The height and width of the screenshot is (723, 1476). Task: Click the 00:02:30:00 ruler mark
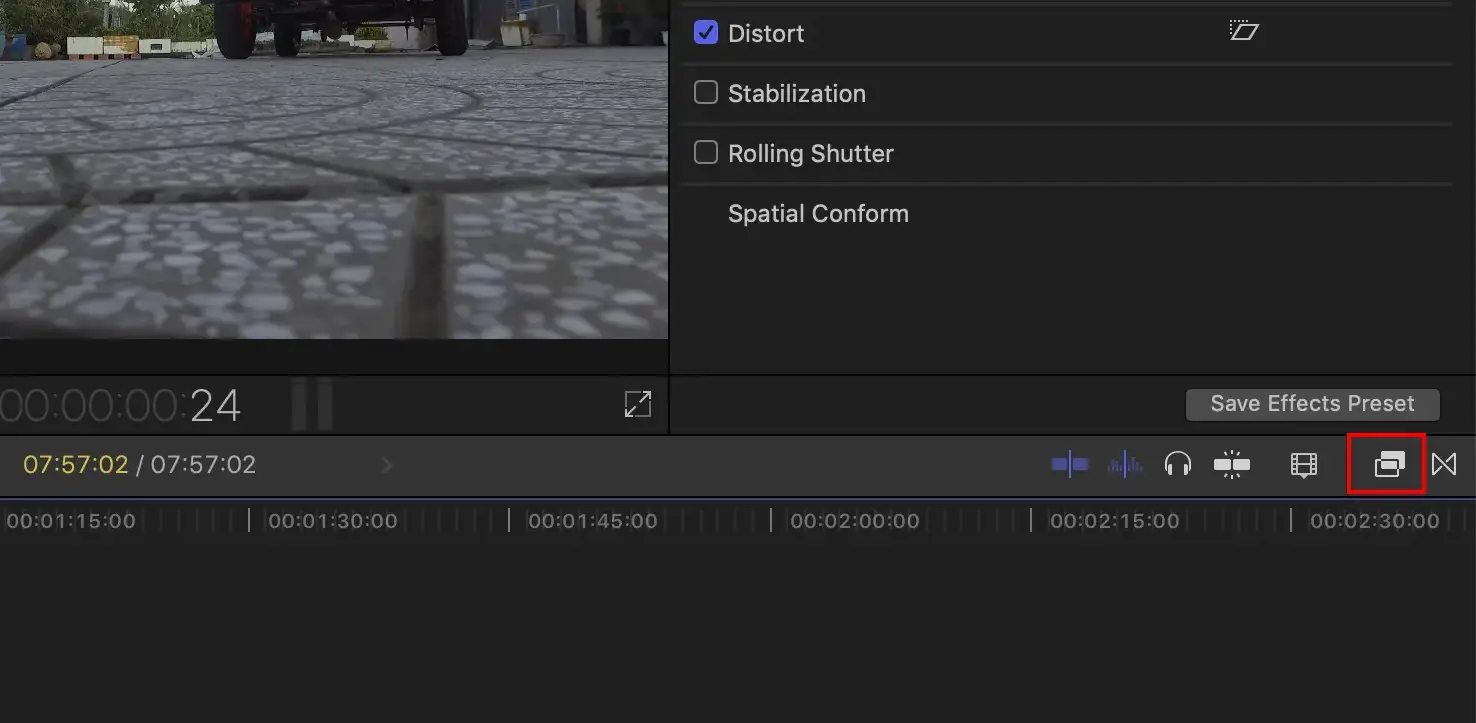(x=1374, y=521)
